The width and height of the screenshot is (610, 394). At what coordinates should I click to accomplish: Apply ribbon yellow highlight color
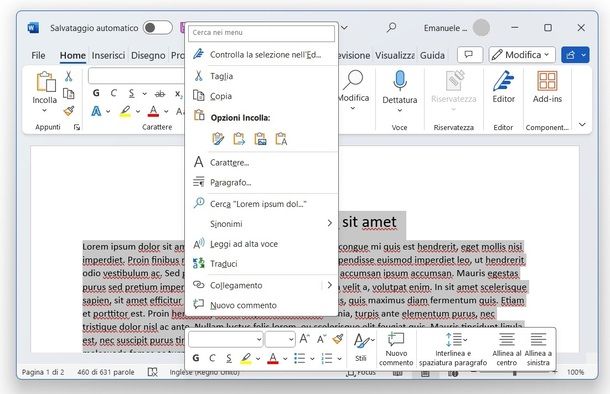[125, 112]
